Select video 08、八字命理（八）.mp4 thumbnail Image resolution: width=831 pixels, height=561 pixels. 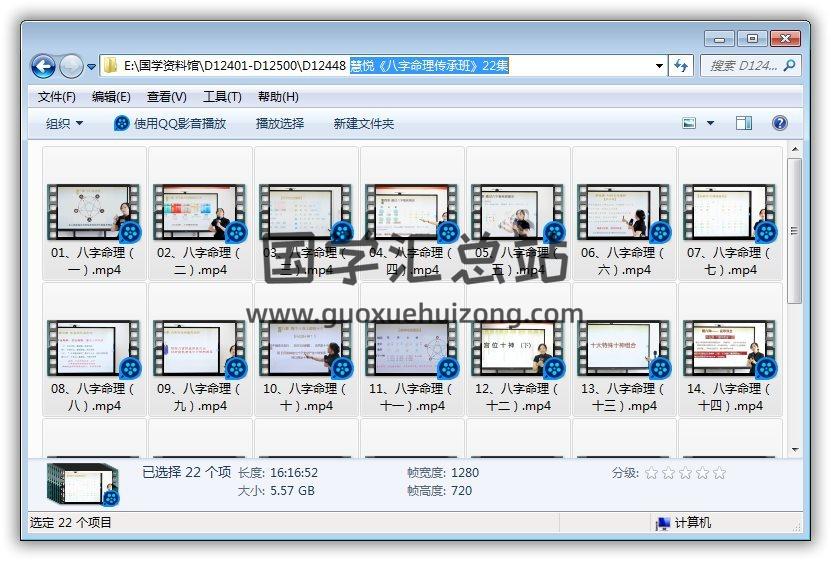[x=94, y=348]
